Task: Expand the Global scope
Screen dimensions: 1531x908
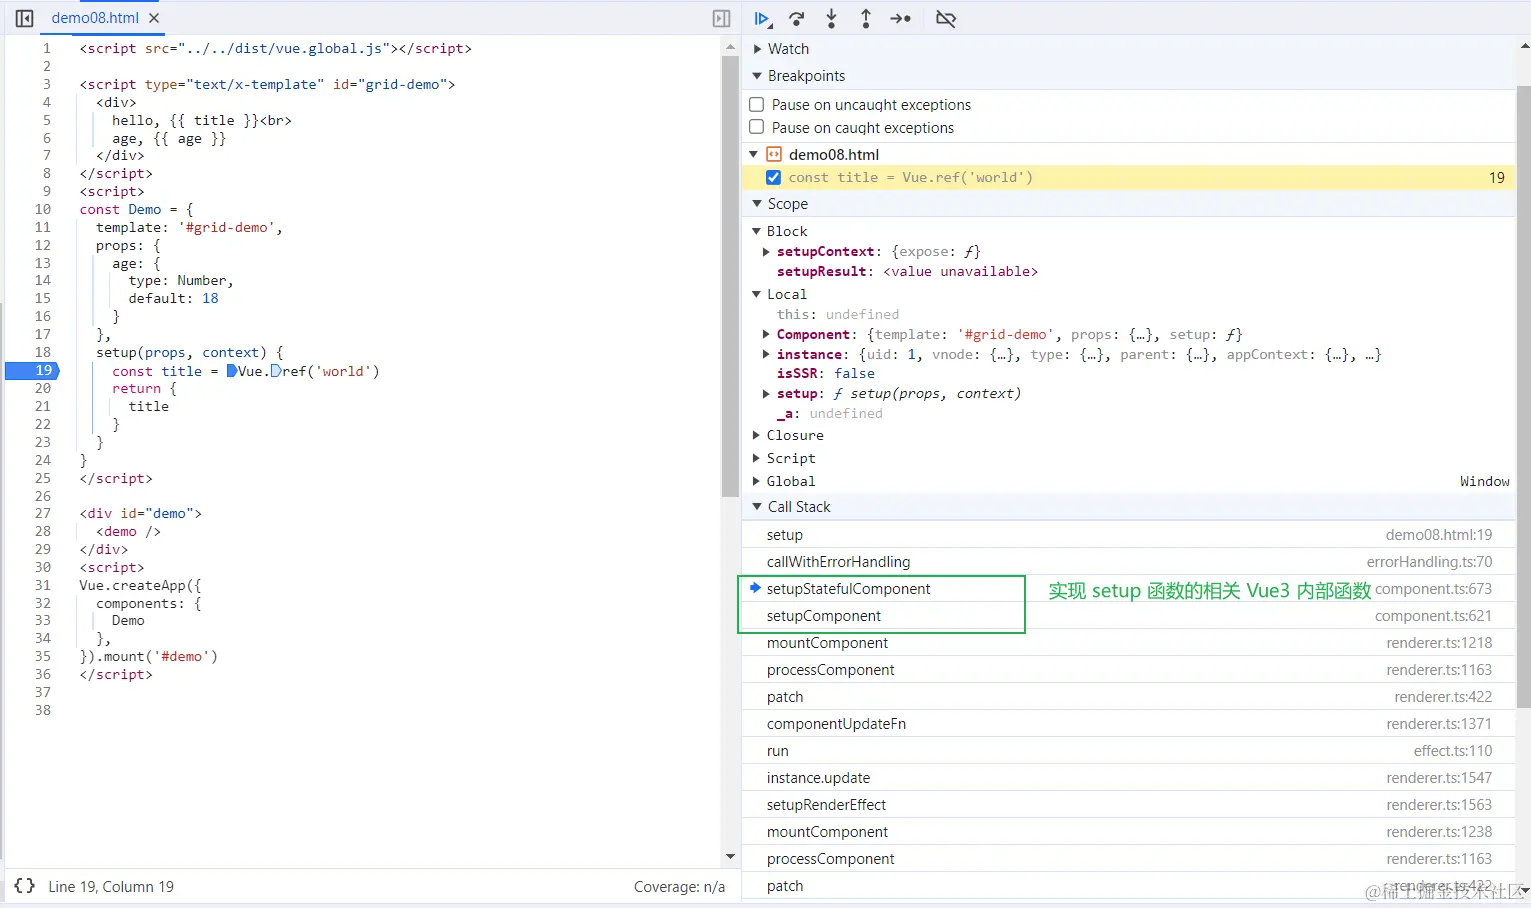Action: click(x=757, y=481)
